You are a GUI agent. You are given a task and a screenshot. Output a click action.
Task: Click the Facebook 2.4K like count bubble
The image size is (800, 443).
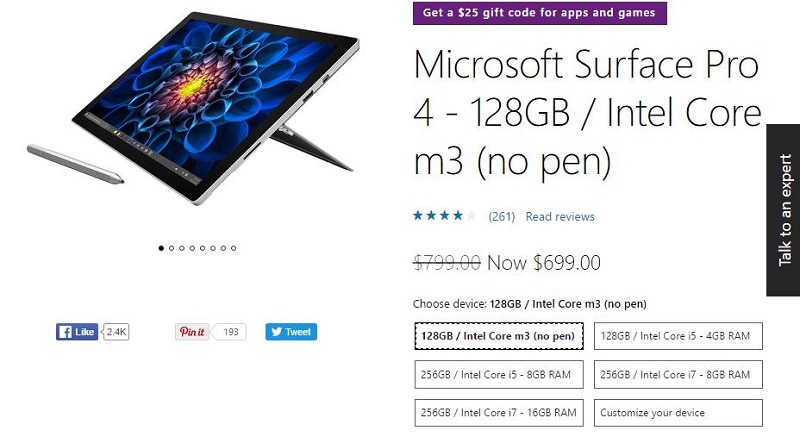[116, 332]
